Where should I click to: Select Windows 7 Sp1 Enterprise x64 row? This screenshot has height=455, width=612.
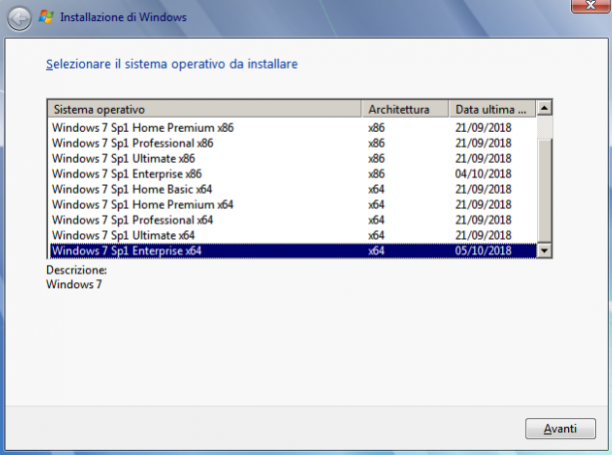tap(293, 251)
